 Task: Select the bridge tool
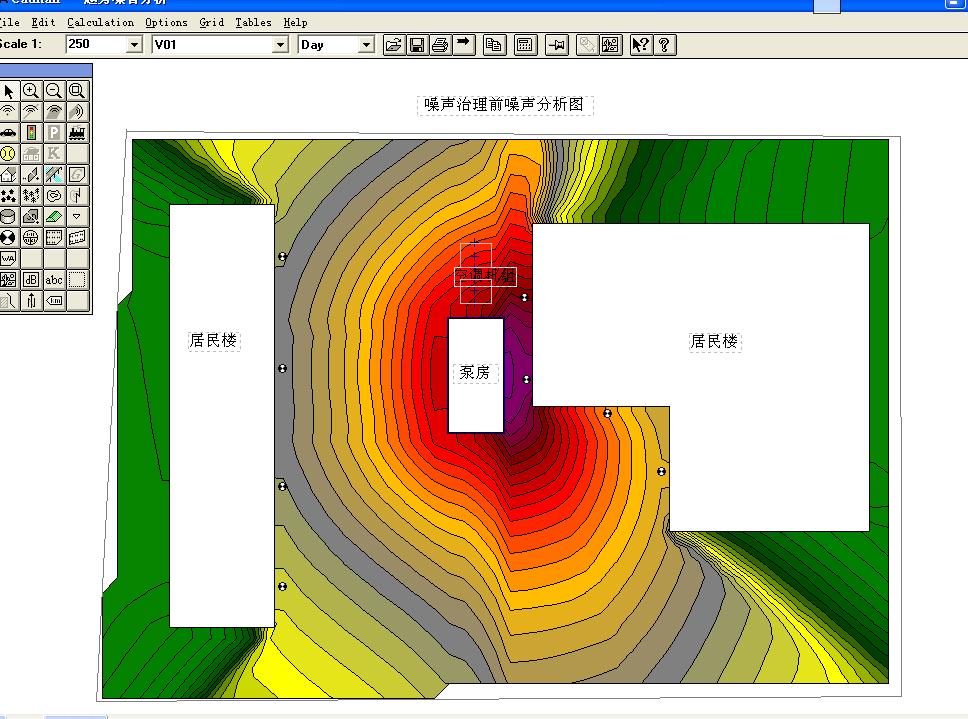point(54,175)
